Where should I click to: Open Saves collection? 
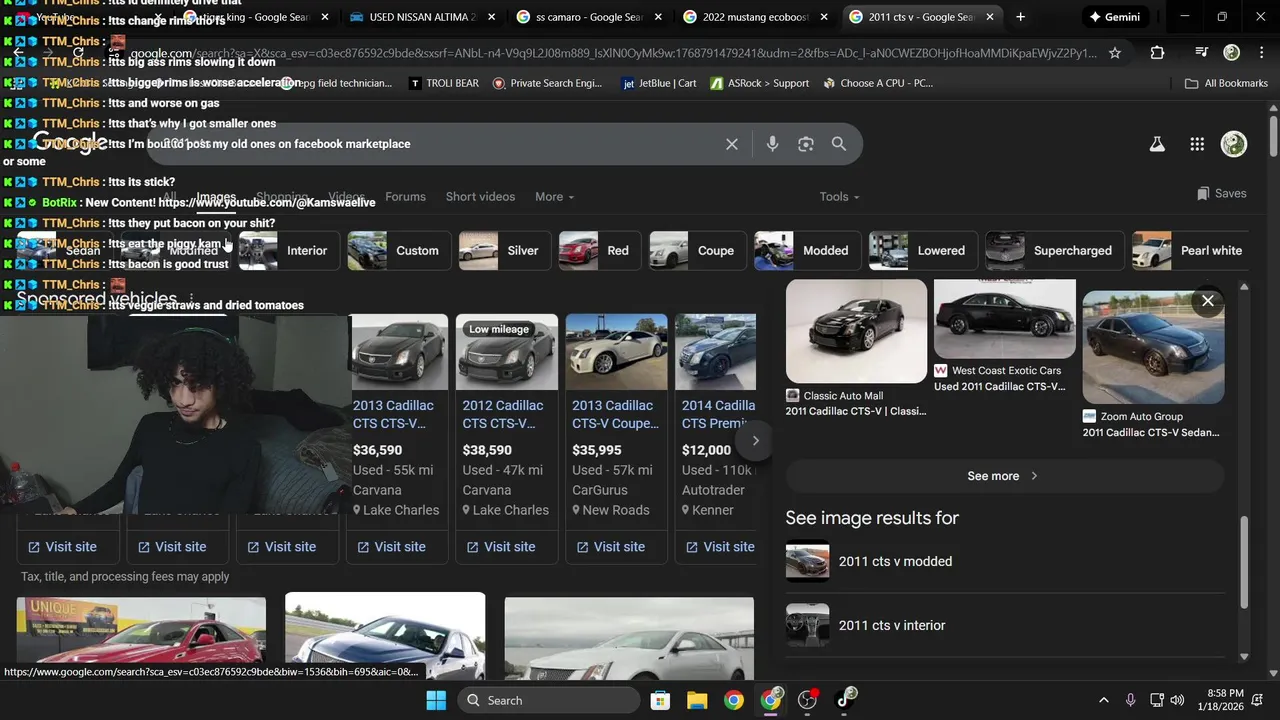1221,193
